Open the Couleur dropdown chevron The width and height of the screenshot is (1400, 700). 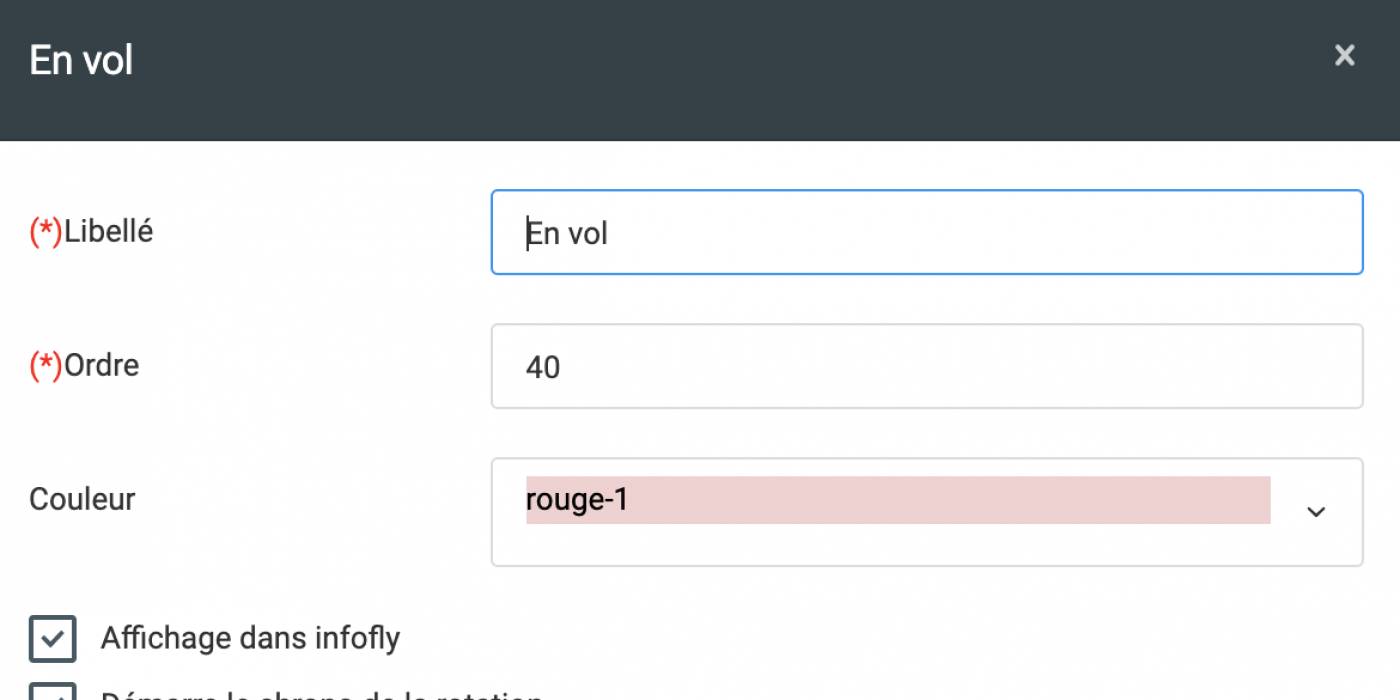point(1316,512)
